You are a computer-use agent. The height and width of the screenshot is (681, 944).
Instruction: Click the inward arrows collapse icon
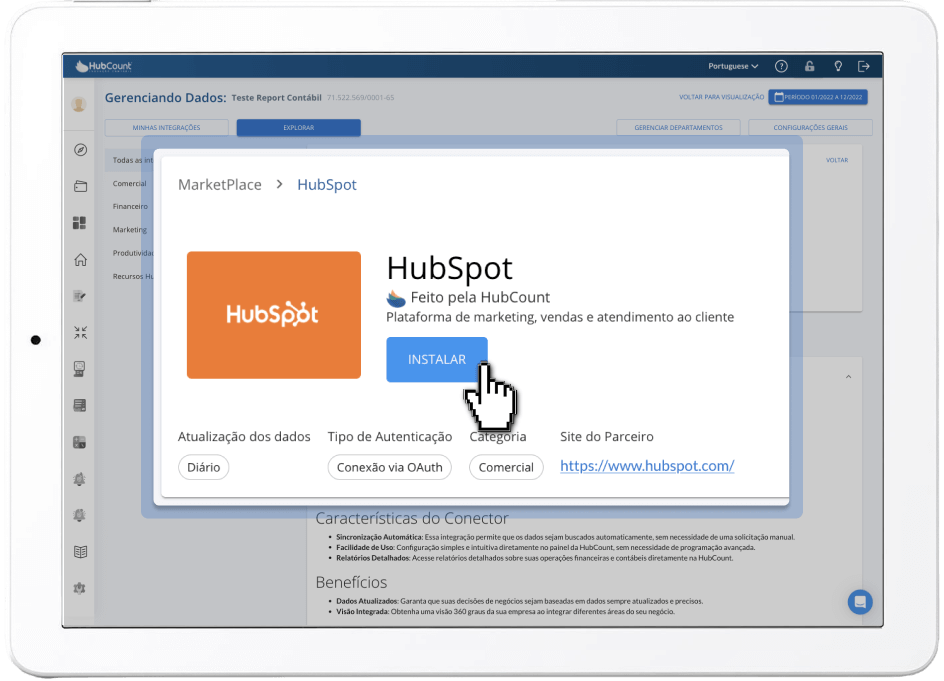[x=80, y=332]
